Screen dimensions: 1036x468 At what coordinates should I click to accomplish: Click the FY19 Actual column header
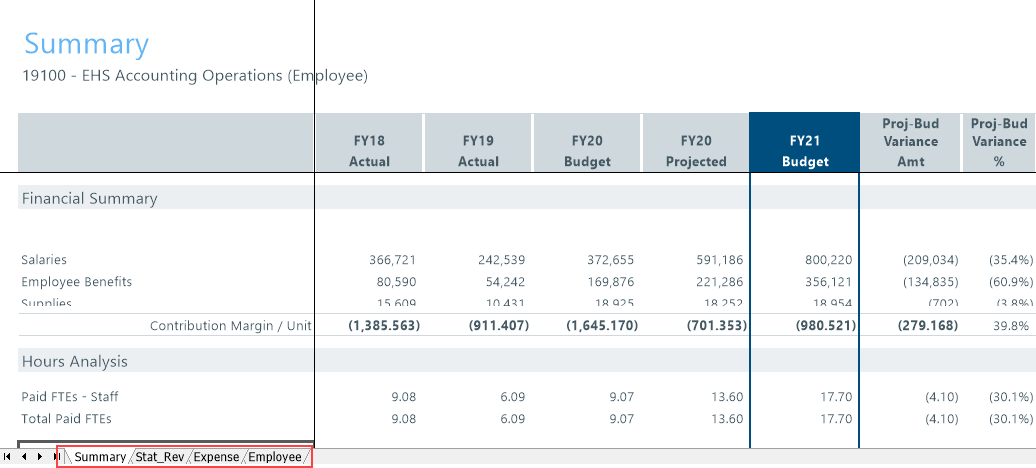(478, 151)
